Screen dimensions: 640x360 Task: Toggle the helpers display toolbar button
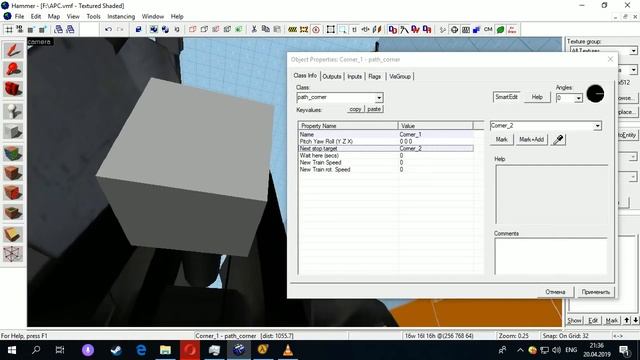(454, 29)
